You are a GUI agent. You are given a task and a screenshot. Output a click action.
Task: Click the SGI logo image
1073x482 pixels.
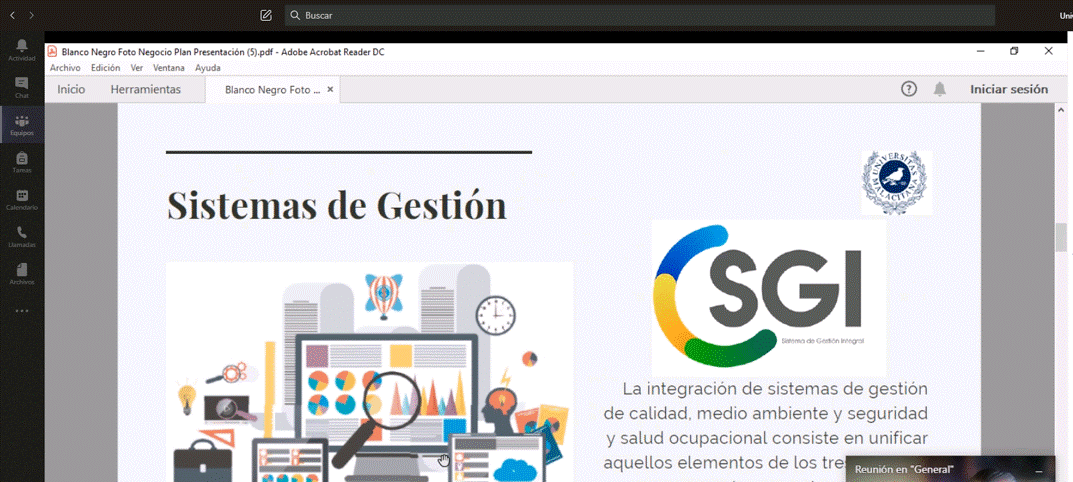pyautogui.click(x=768, y=297)
